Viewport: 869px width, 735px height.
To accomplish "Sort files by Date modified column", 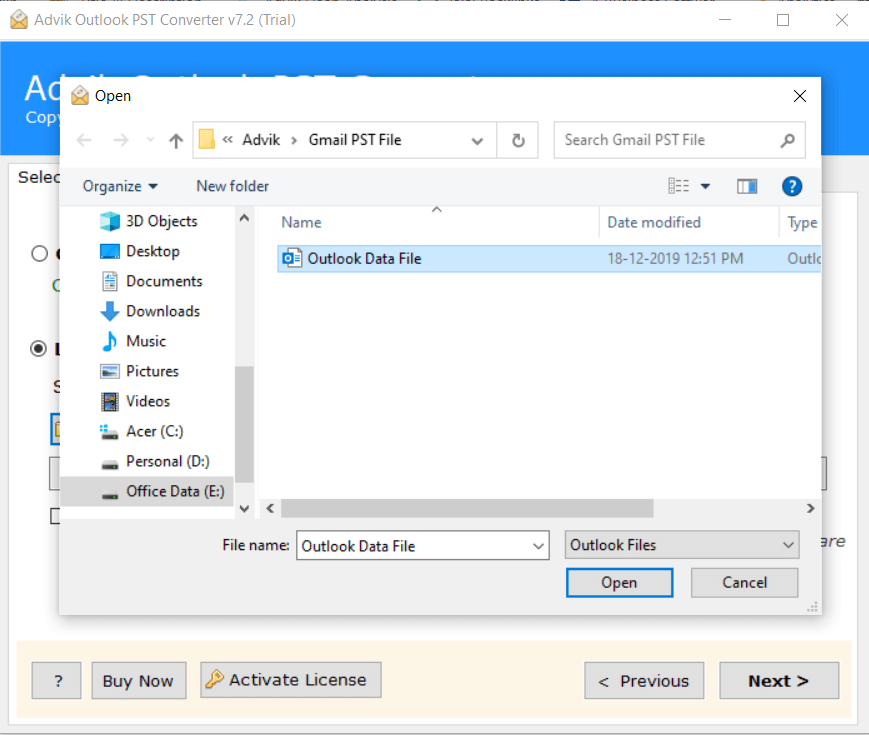I will pos(654,222).
